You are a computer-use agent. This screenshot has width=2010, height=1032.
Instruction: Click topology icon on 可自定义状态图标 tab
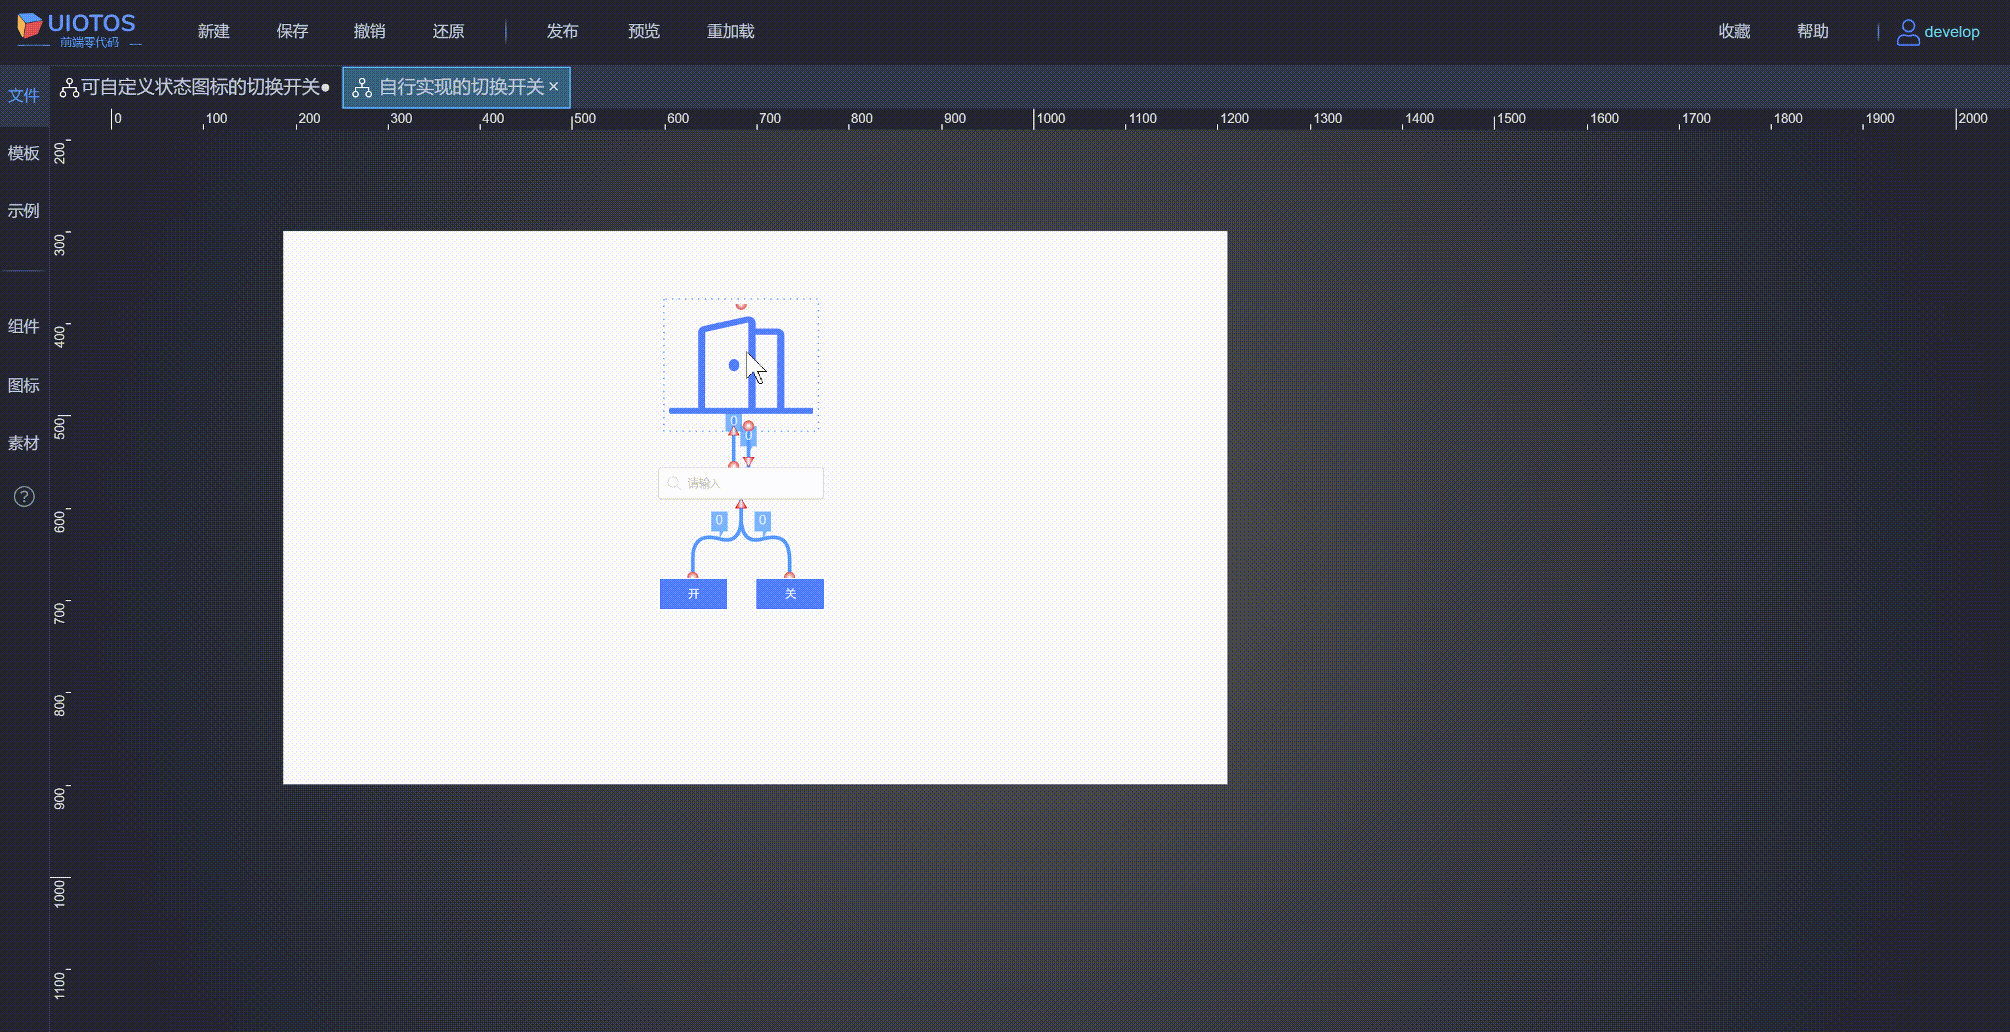(69, 88)
